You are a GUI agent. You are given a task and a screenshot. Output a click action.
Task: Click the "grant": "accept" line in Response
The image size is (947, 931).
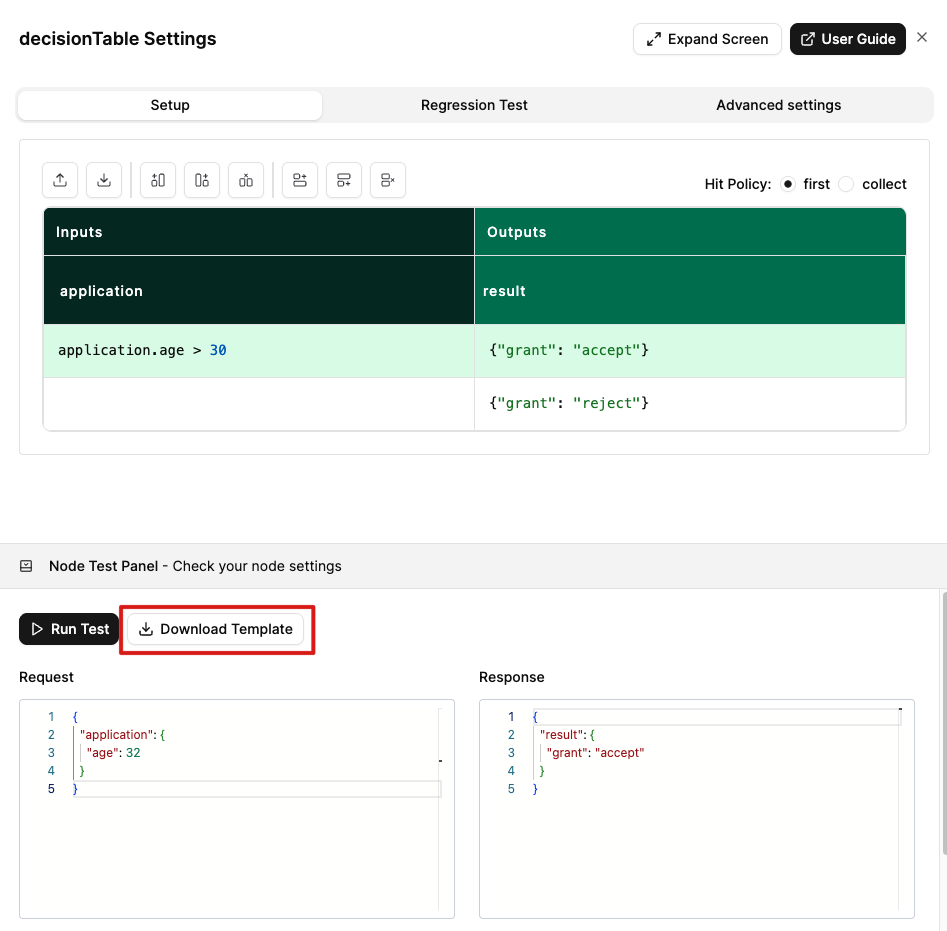(x=595, y=753)
